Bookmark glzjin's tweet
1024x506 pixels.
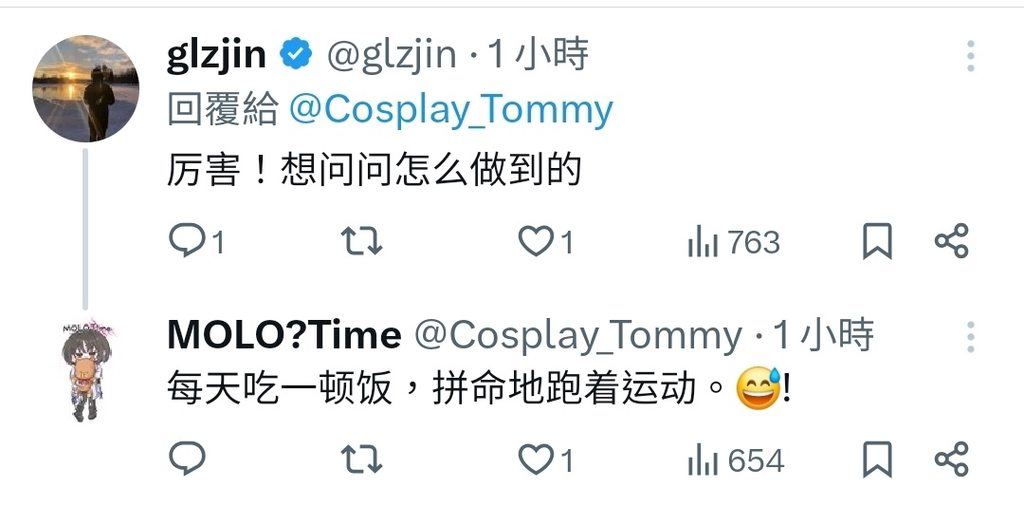tap(877, 241)
